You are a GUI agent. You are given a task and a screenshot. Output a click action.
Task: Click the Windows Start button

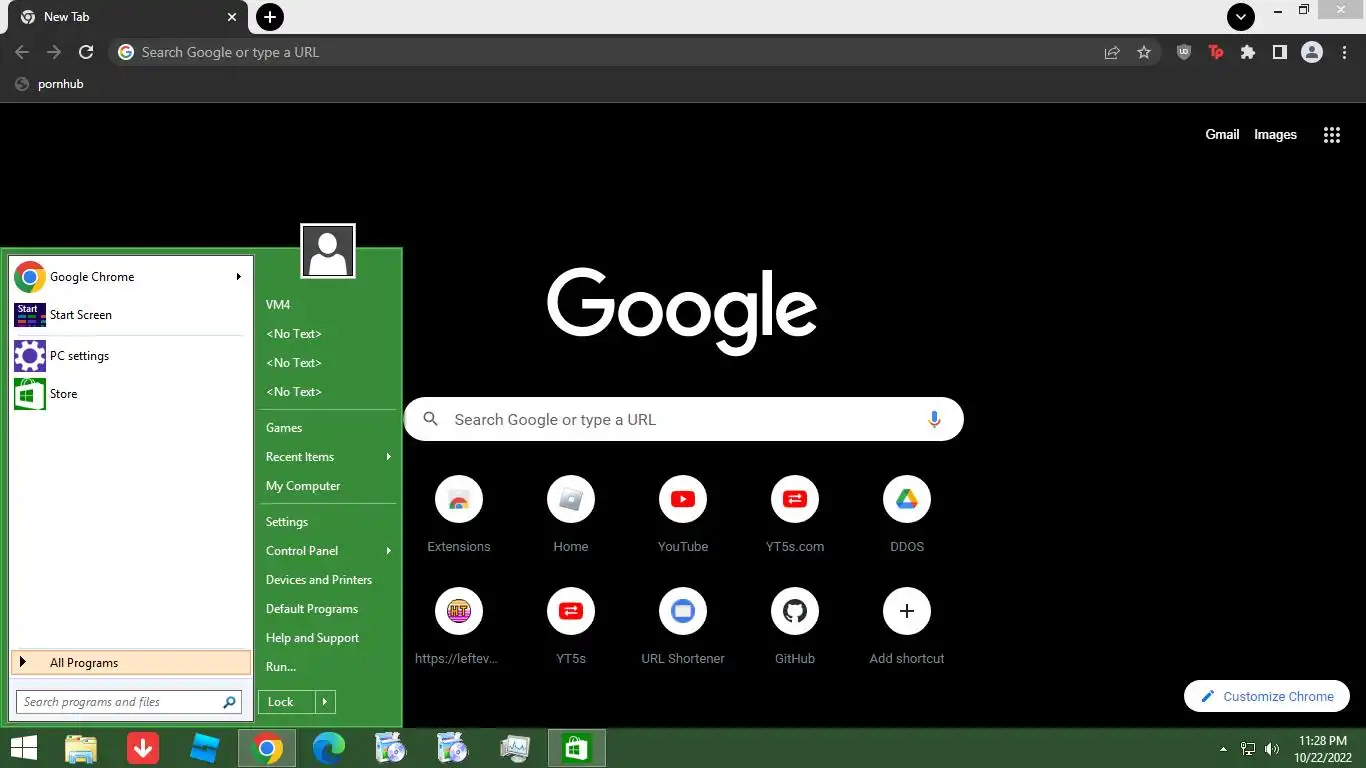23,748
